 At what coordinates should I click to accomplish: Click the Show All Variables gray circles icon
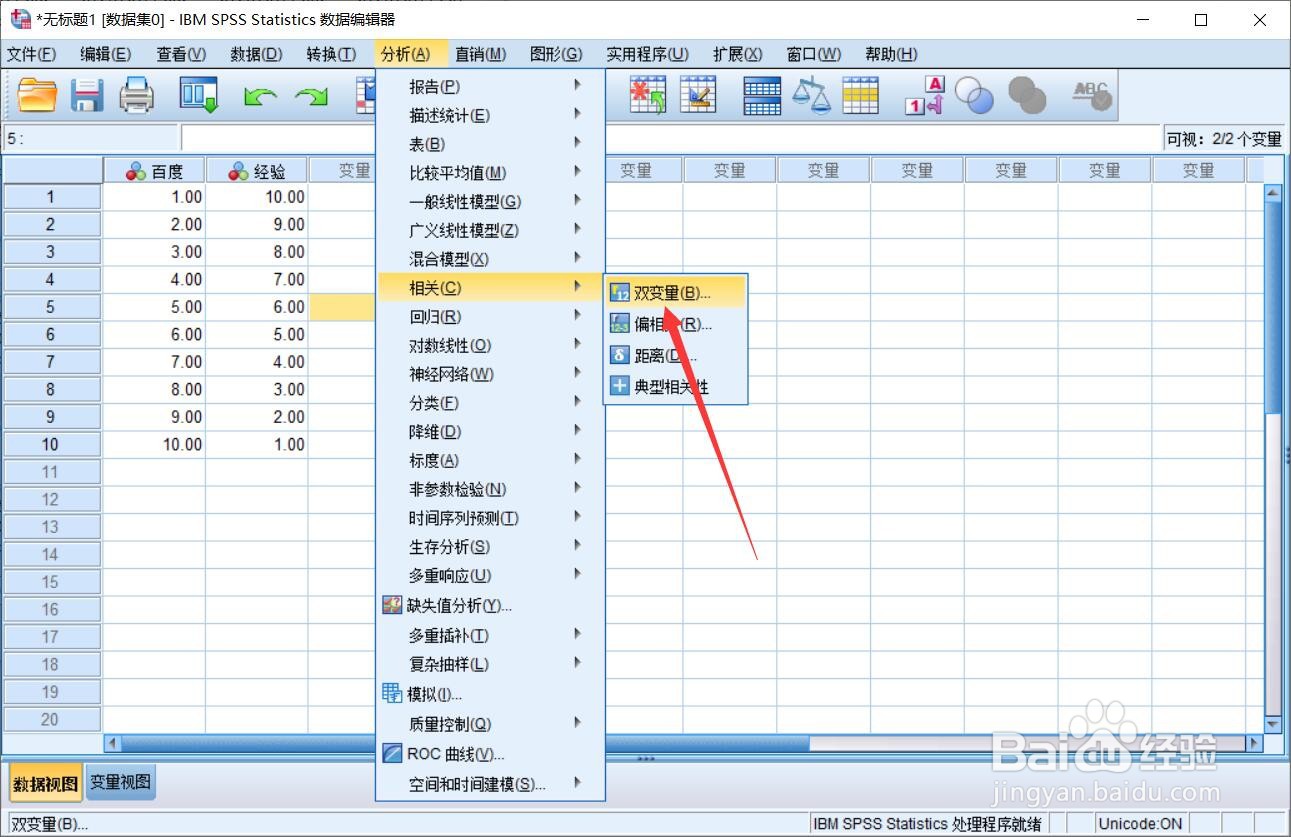point(1026,96)
